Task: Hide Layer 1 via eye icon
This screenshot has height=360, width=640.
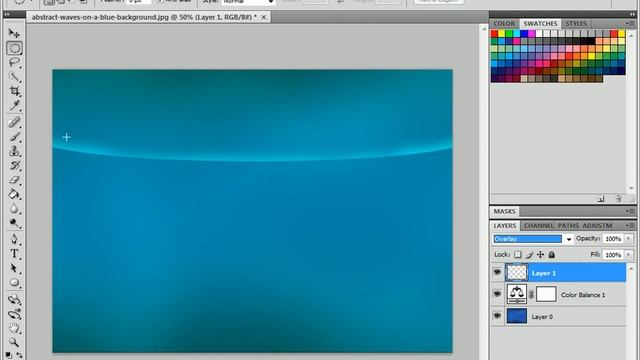Action: pos(497,272)
